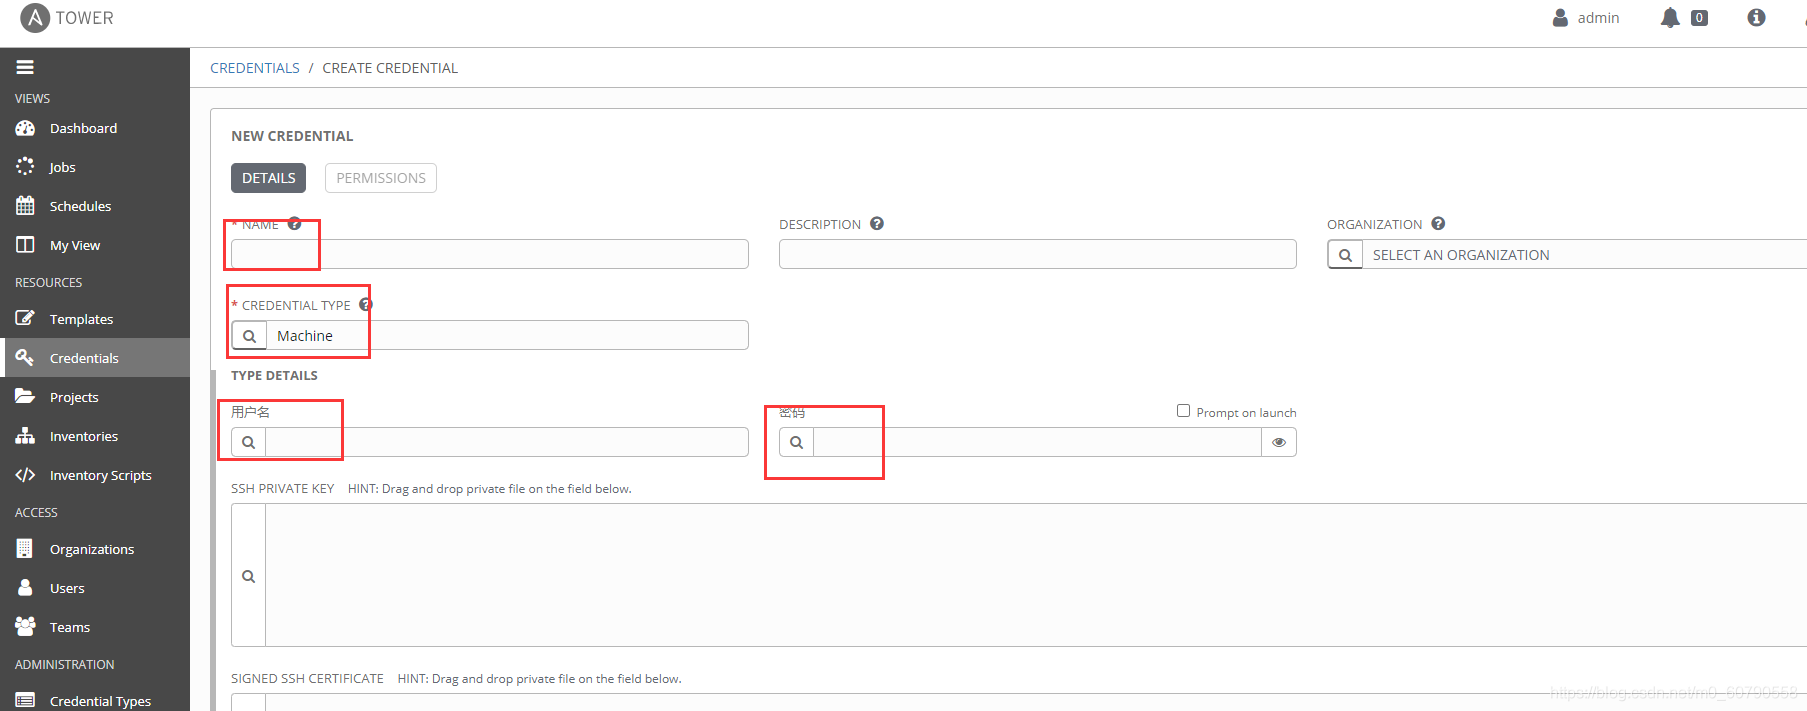This screenshot has height=711, width=1807.
Task: Click the Templates pencil icon
Action: tap(25, 318)
